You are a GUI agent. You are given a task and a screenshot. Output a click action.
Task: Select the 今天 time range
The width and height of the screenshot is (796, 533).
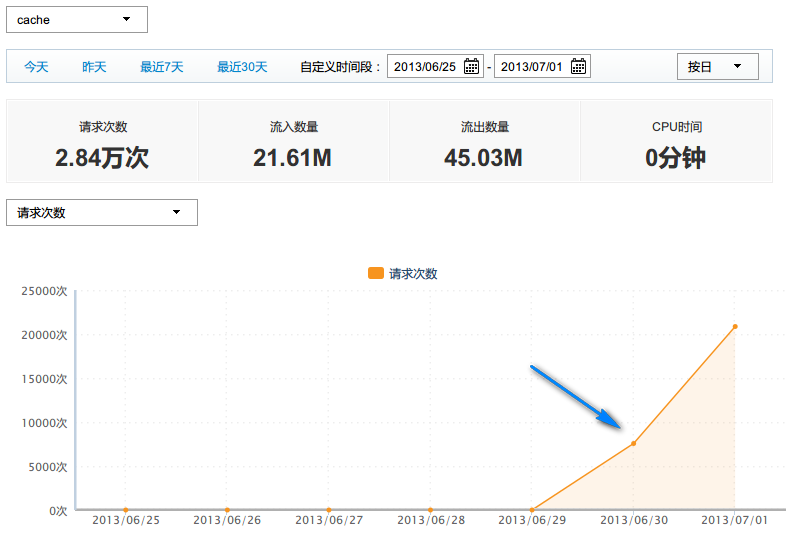(36, 66)
